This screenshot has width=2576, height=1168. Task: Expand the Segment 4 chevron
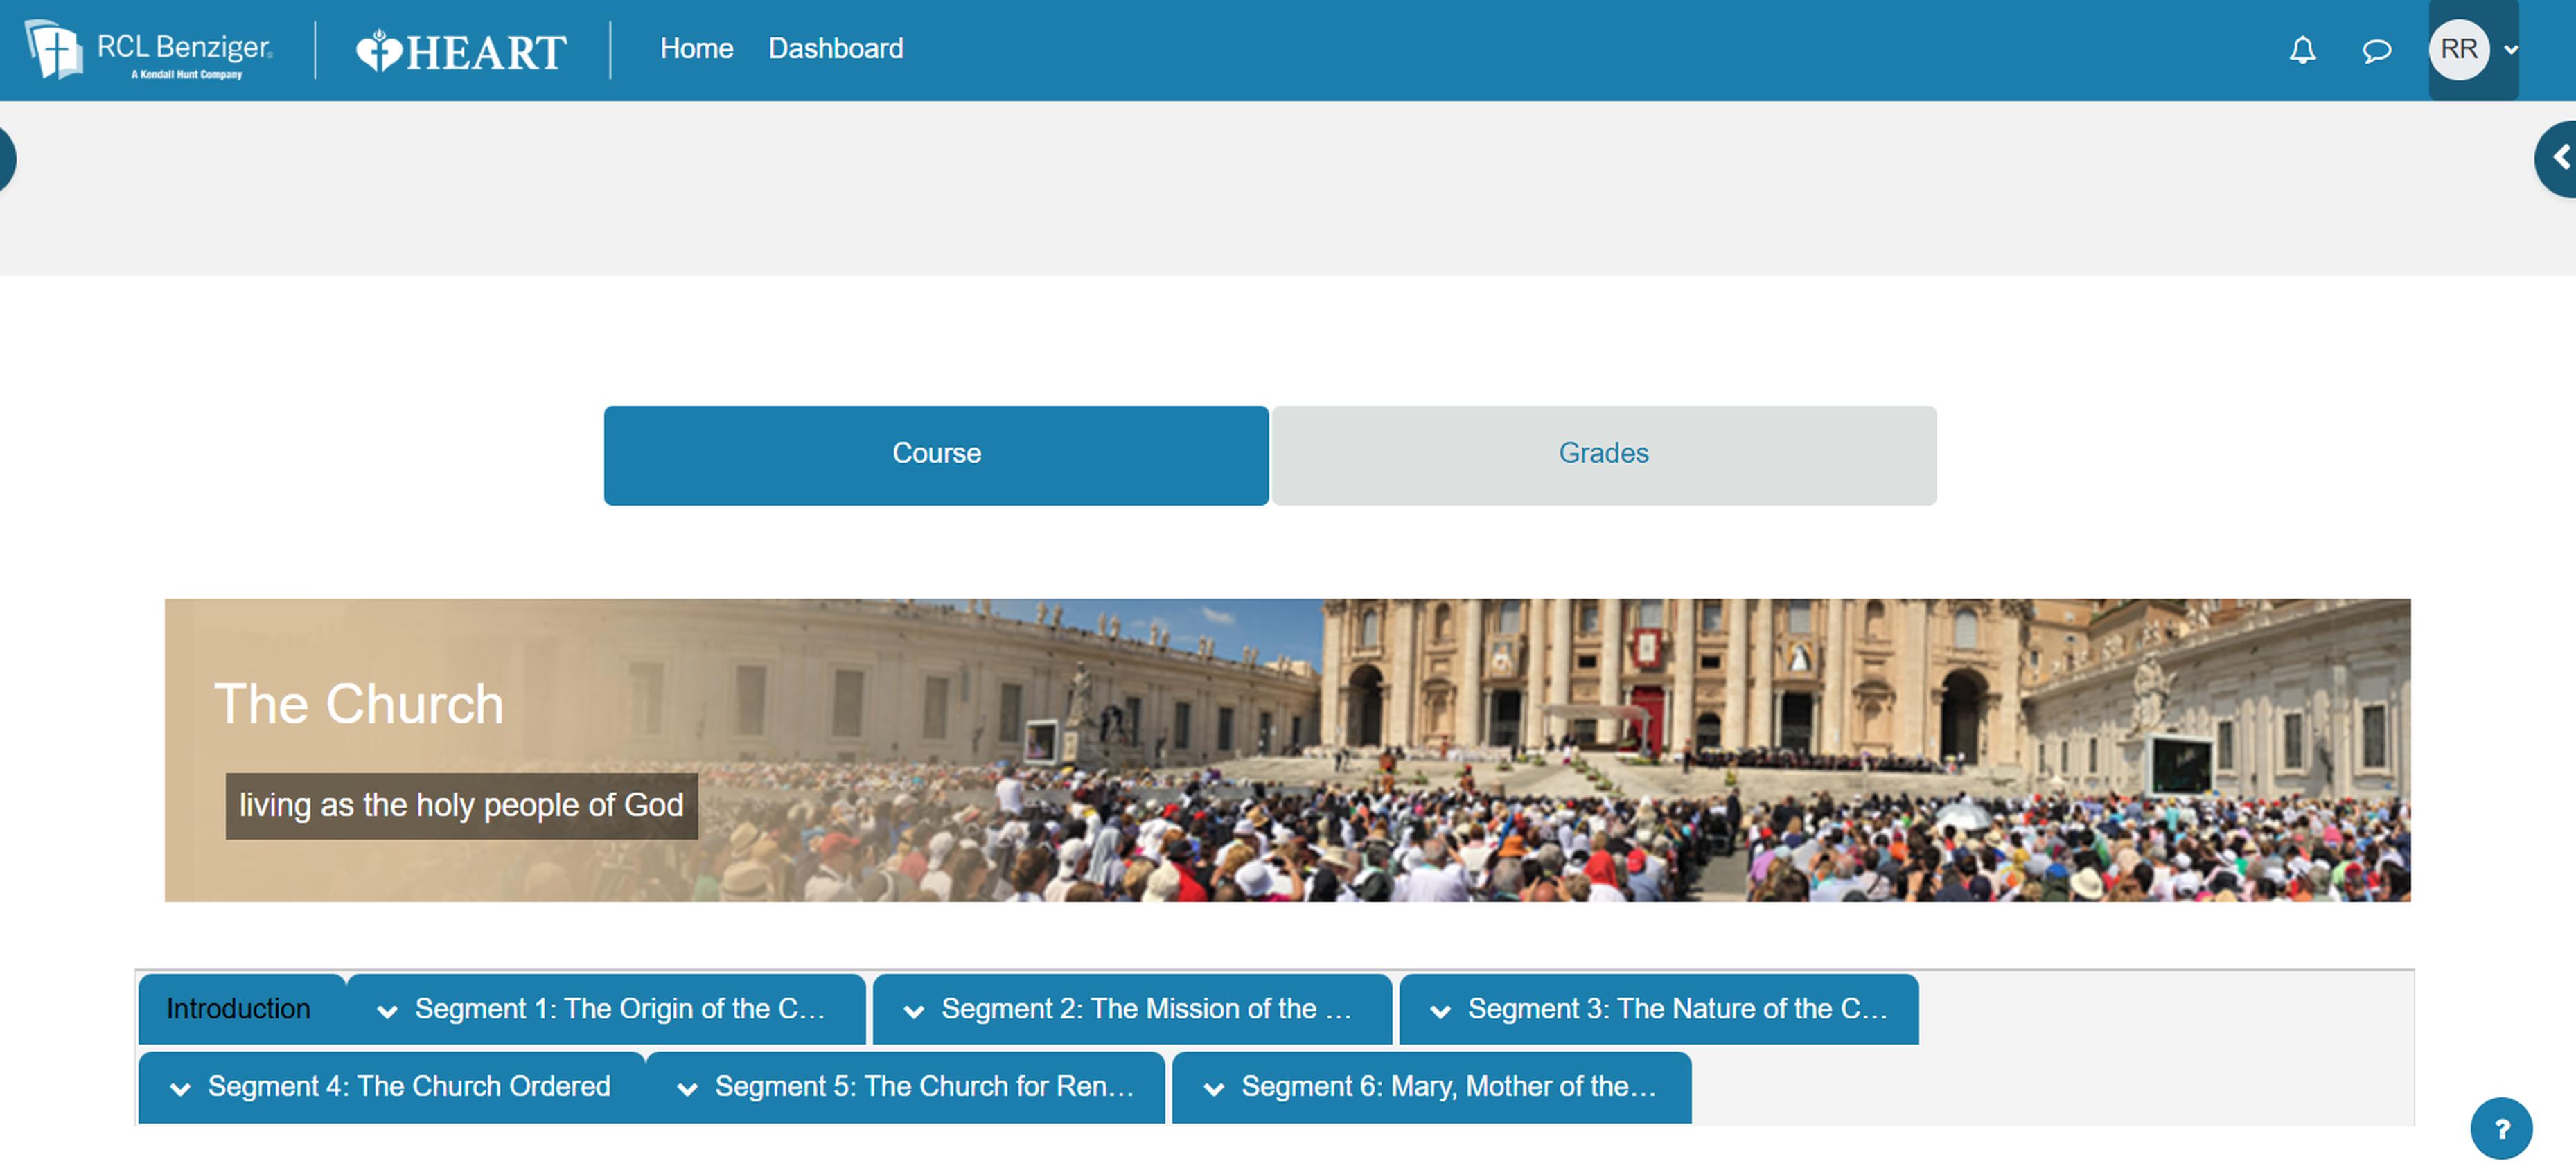(180, 1088)
